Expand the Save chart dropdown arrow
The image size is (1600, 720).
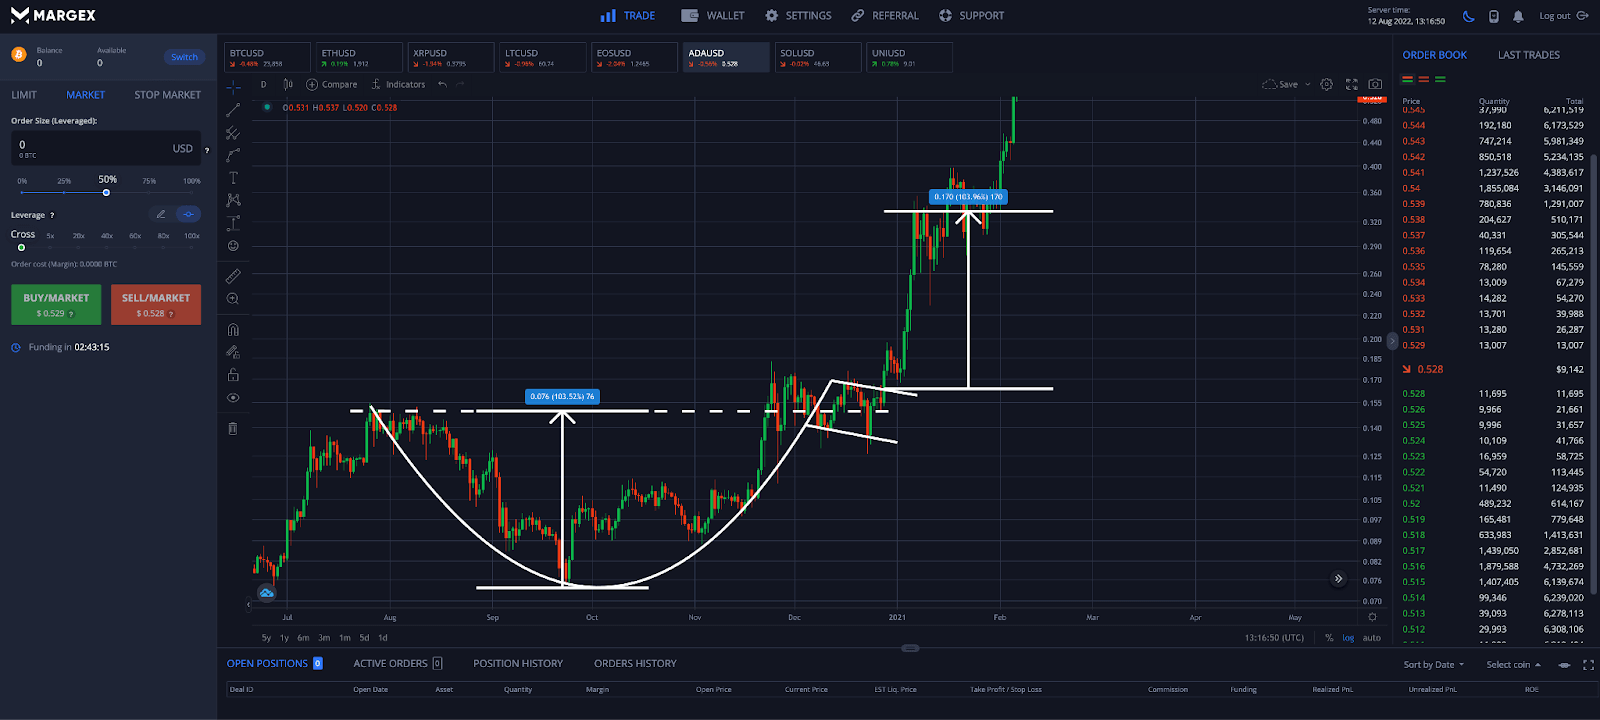[x=1308, y=85]
